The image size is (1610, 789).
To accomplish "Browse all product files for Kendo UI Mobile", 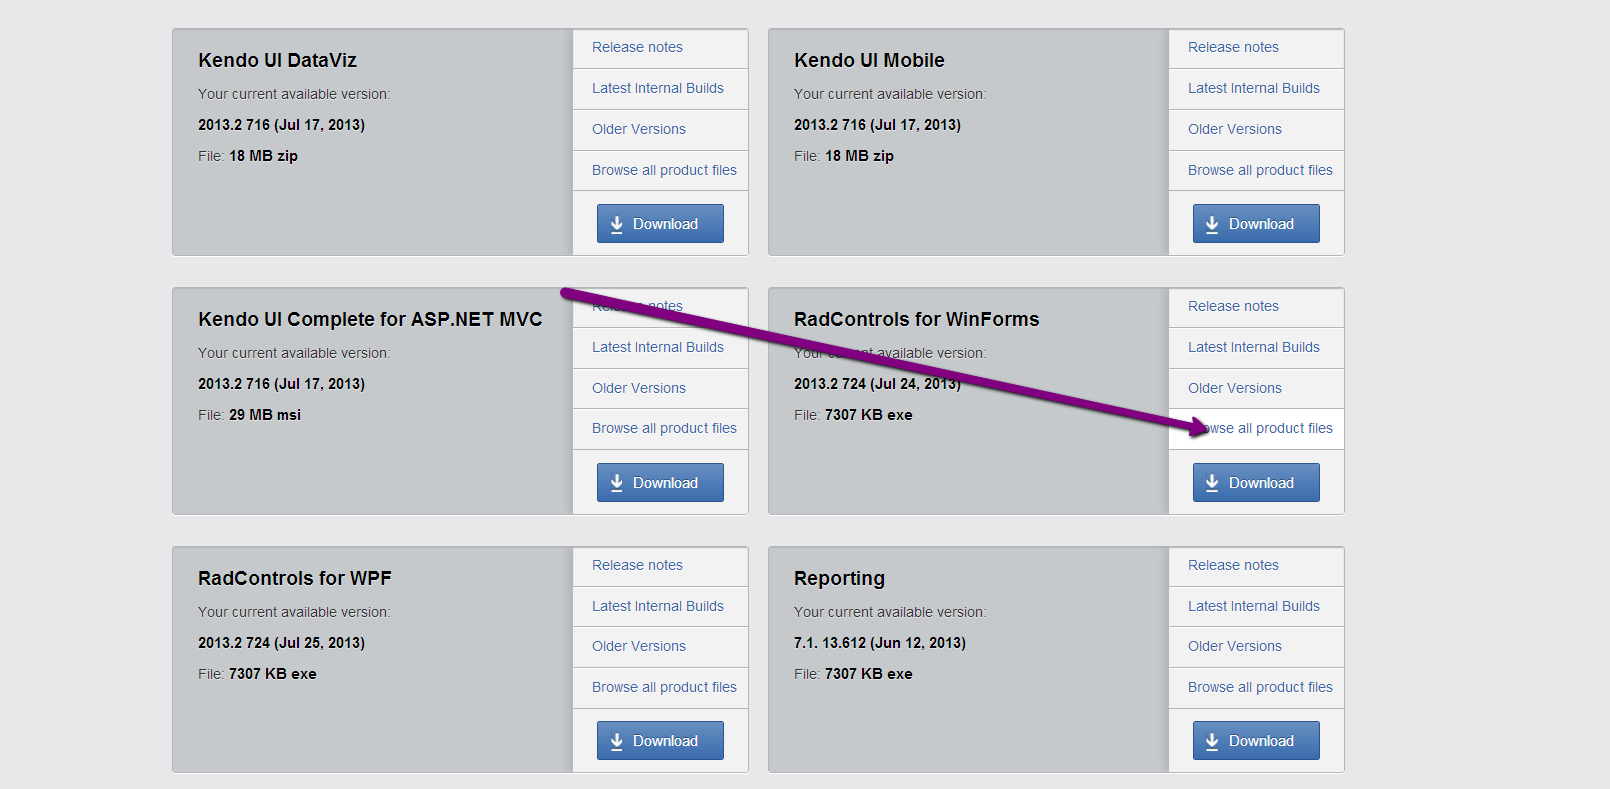I will (1260, 170).
